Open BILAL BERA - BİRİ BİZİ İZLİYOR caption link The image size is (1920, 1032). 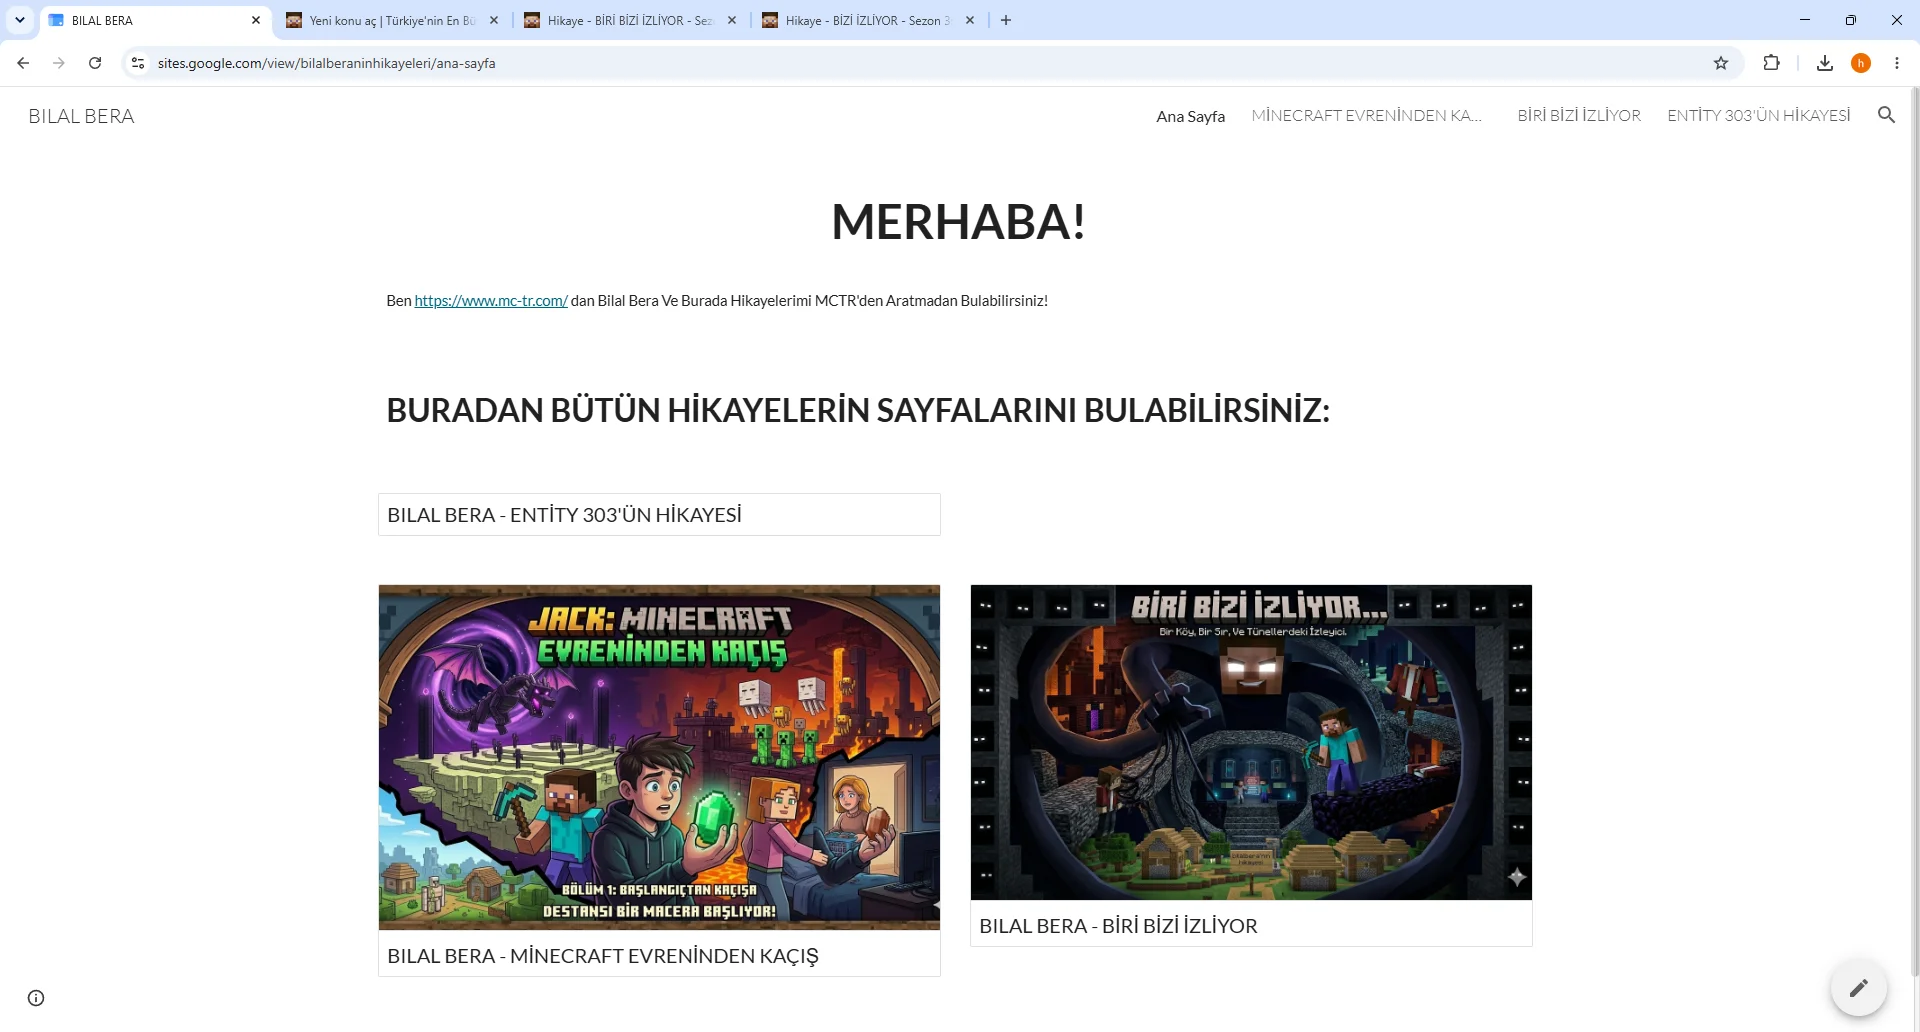pos(1118,926)
